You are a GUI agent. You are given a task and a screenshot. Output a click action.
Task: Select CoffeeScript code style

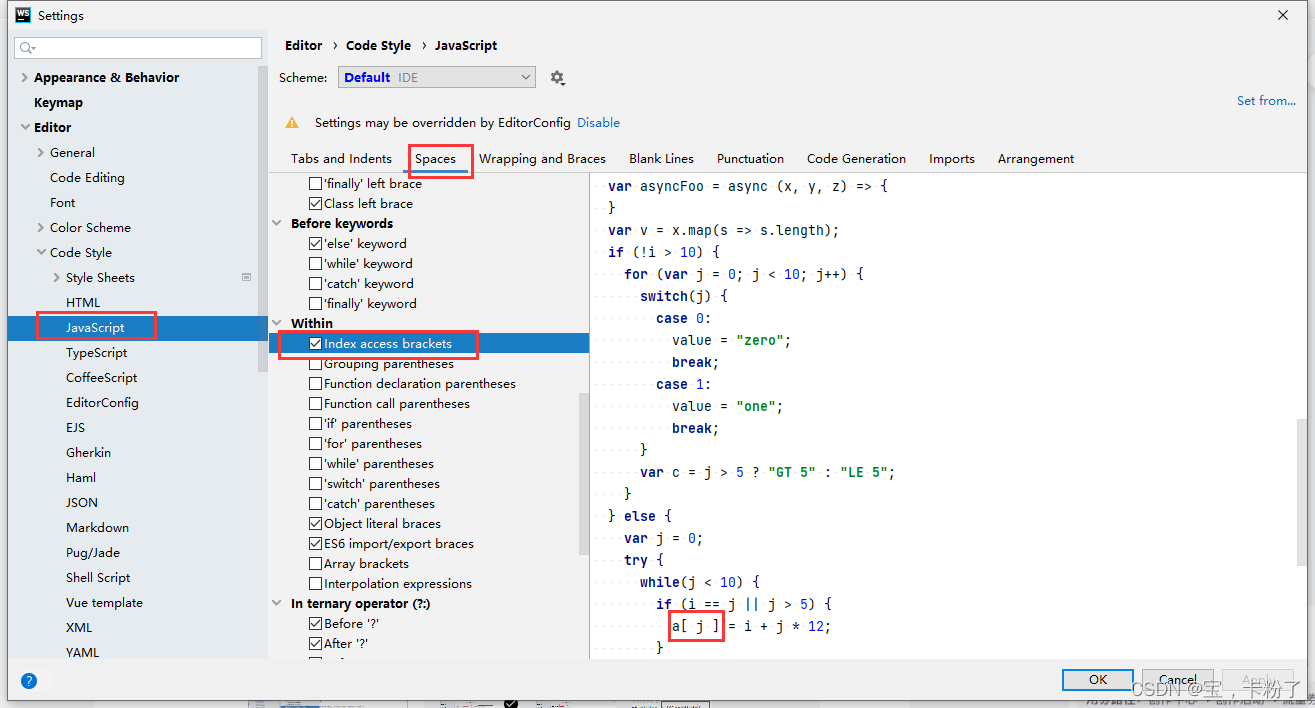coord(101,378)
